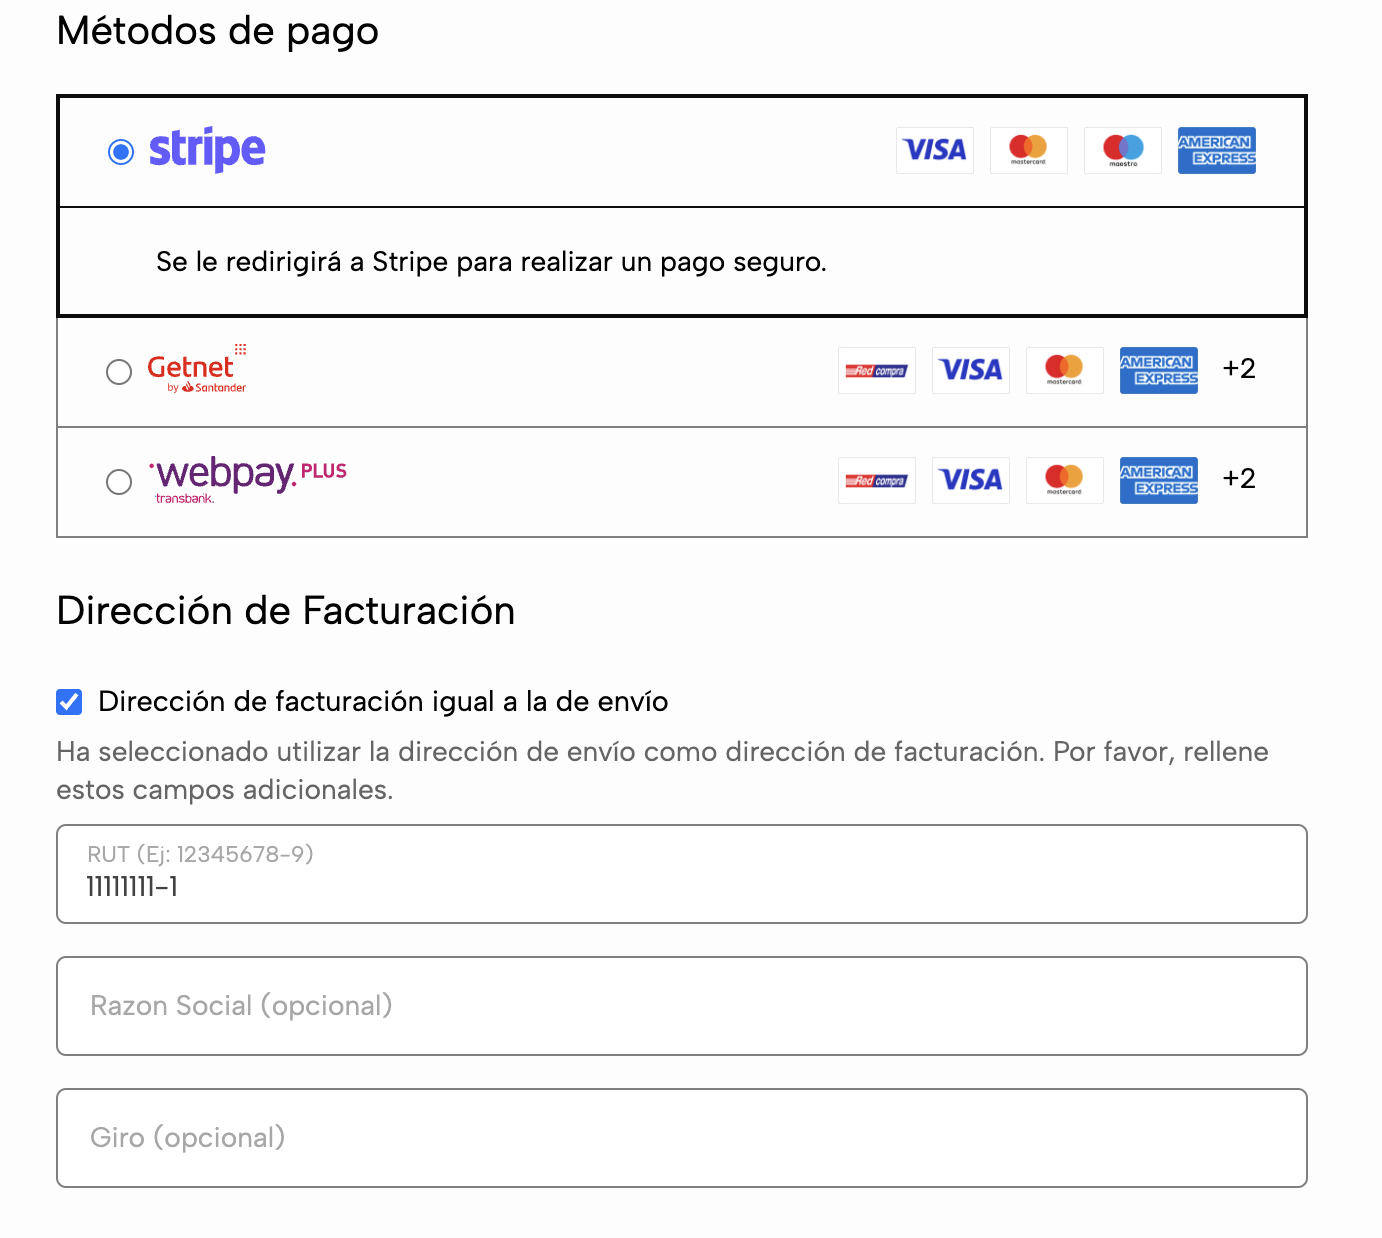Click the Mastercard icon in Stripe row

[1029, 150]
